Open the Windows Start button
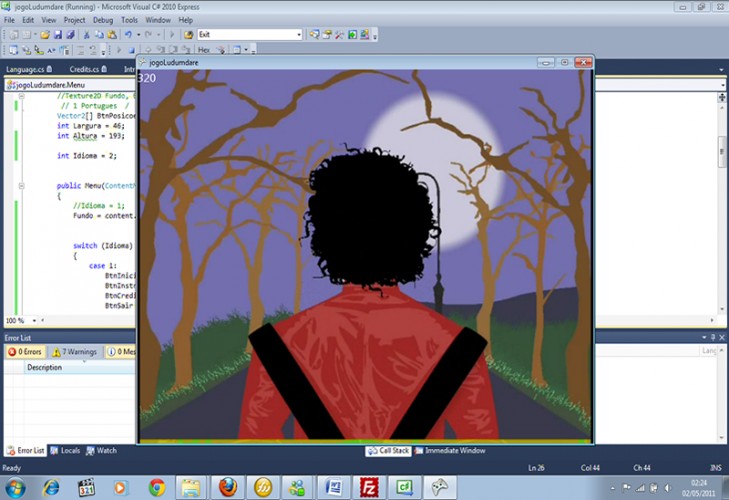729x500 pixels. 15,487
